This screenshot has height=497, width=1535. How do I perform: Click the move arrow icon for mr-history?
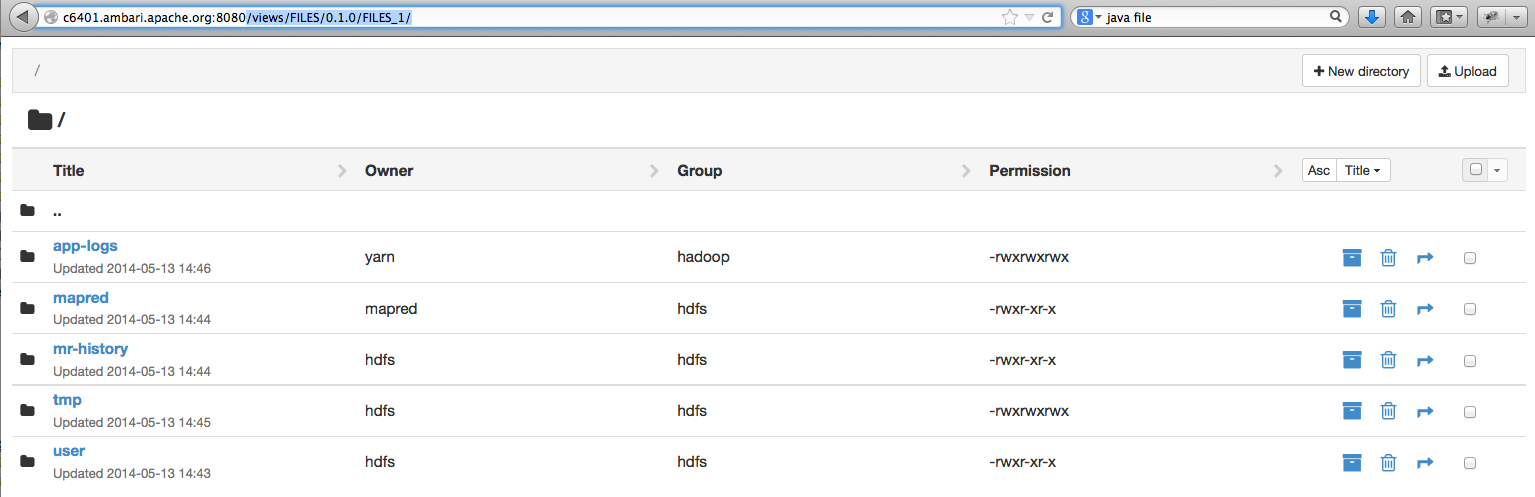click(x=1425, y=360)
